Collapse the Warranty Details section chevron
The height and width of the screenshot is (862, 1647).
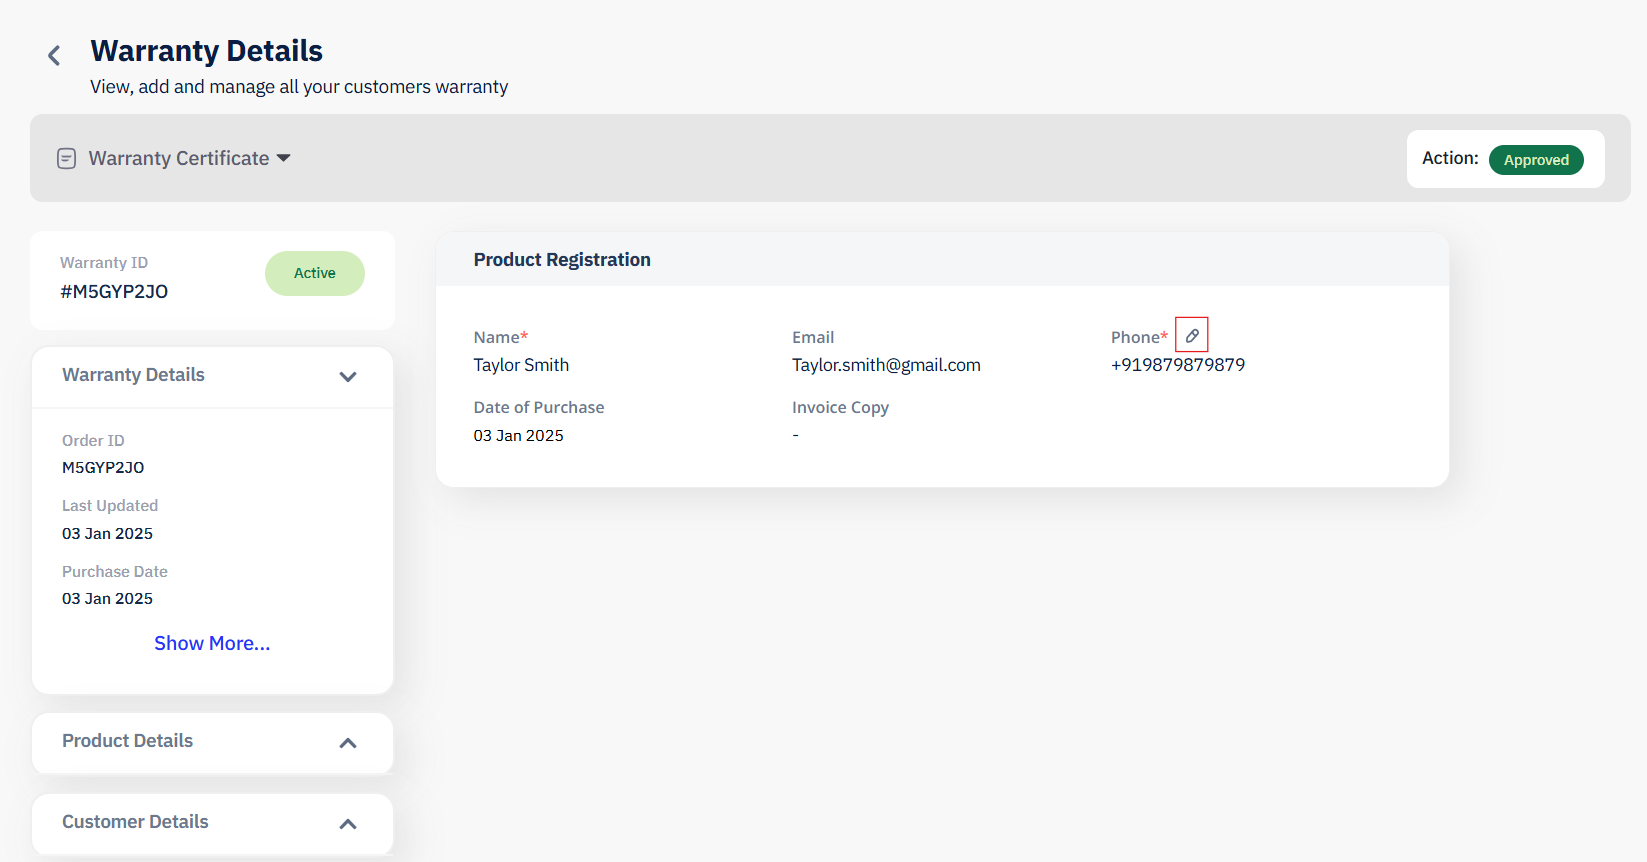[348, 377]
